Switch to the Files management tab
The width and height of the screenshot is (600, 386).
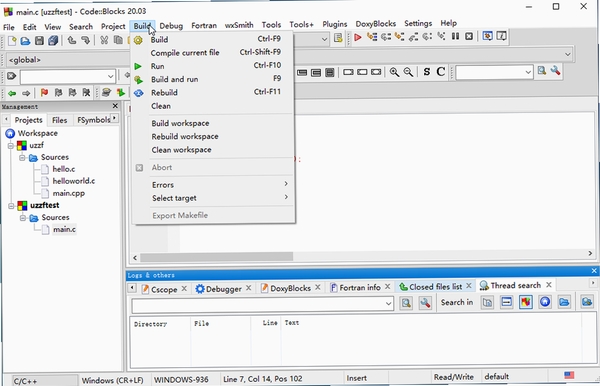(x=59, y=120)
